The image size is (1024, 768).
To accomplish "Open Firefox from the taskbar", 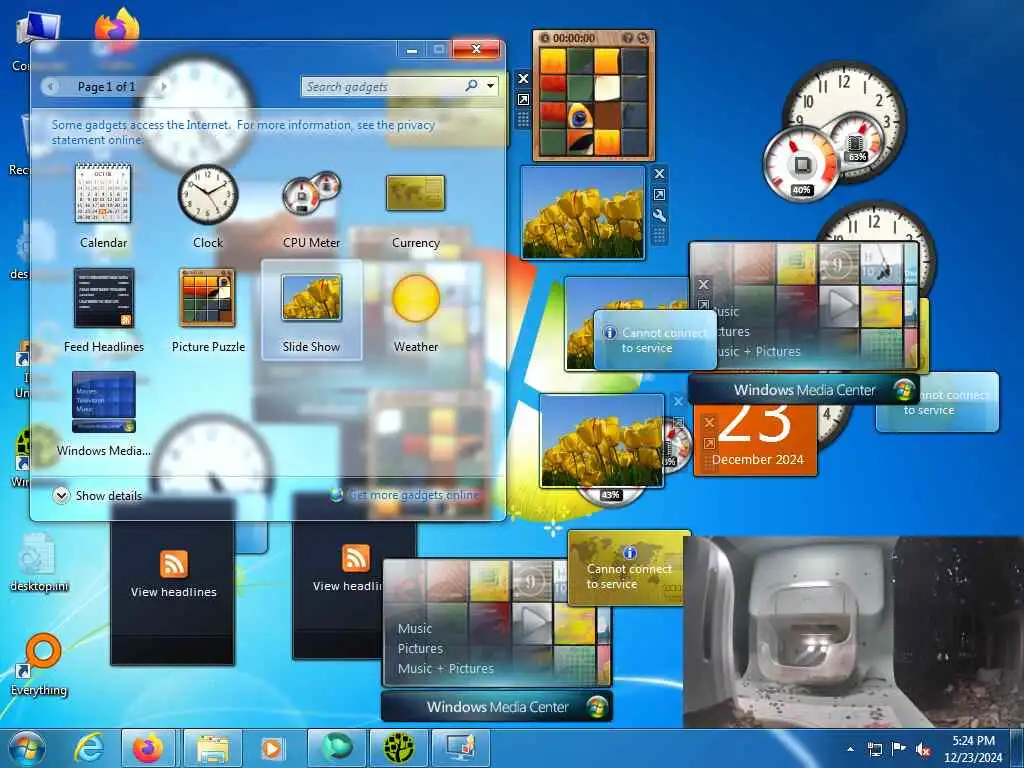I will click(x=148, y=748).
